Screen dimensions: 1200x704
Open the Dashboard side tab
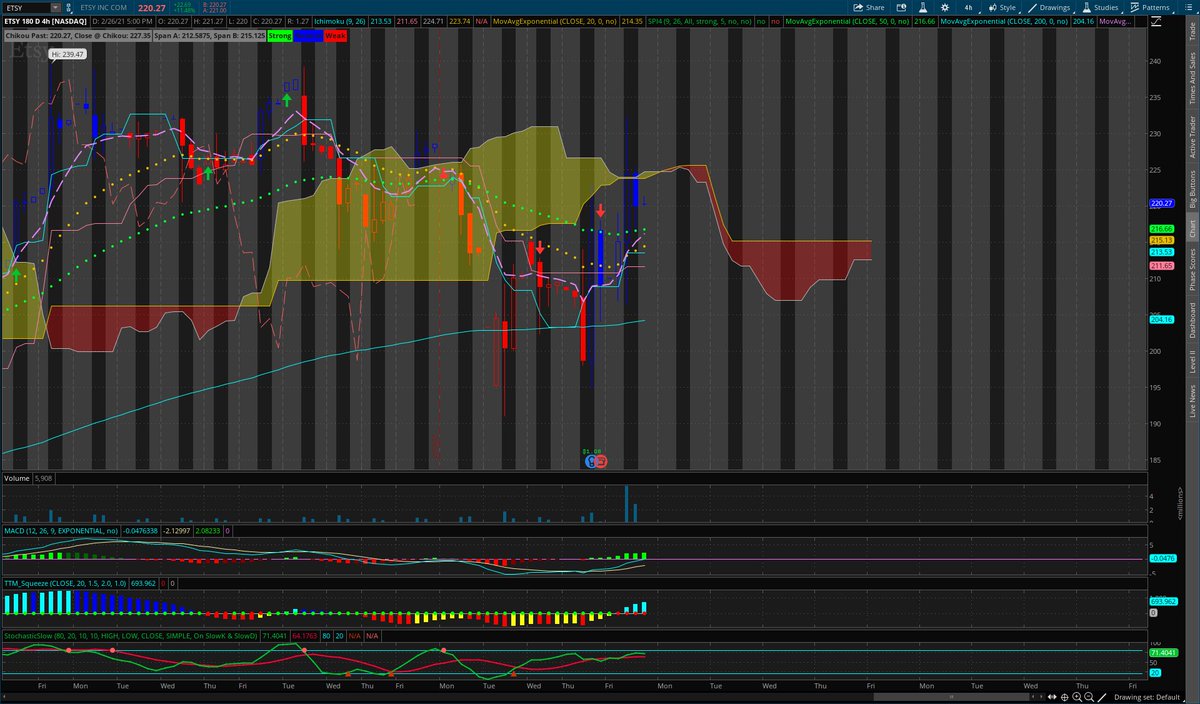coord(1191,318)
